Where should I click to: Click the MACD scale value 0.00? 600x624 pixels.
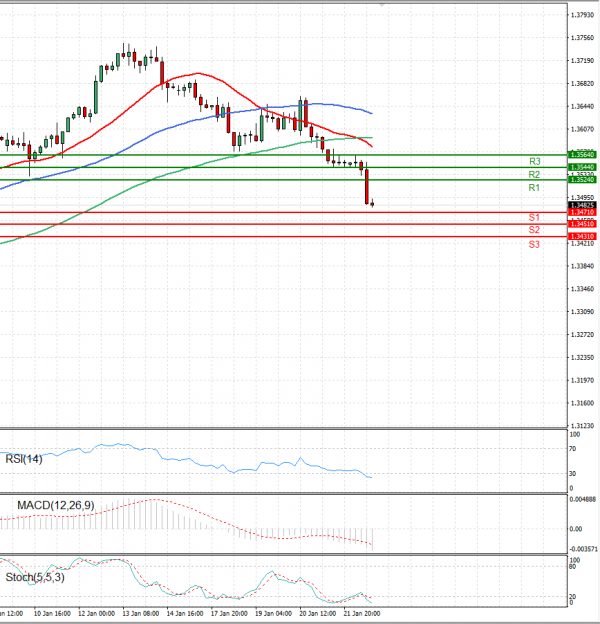pyautogui.click(x=576, y=529)
